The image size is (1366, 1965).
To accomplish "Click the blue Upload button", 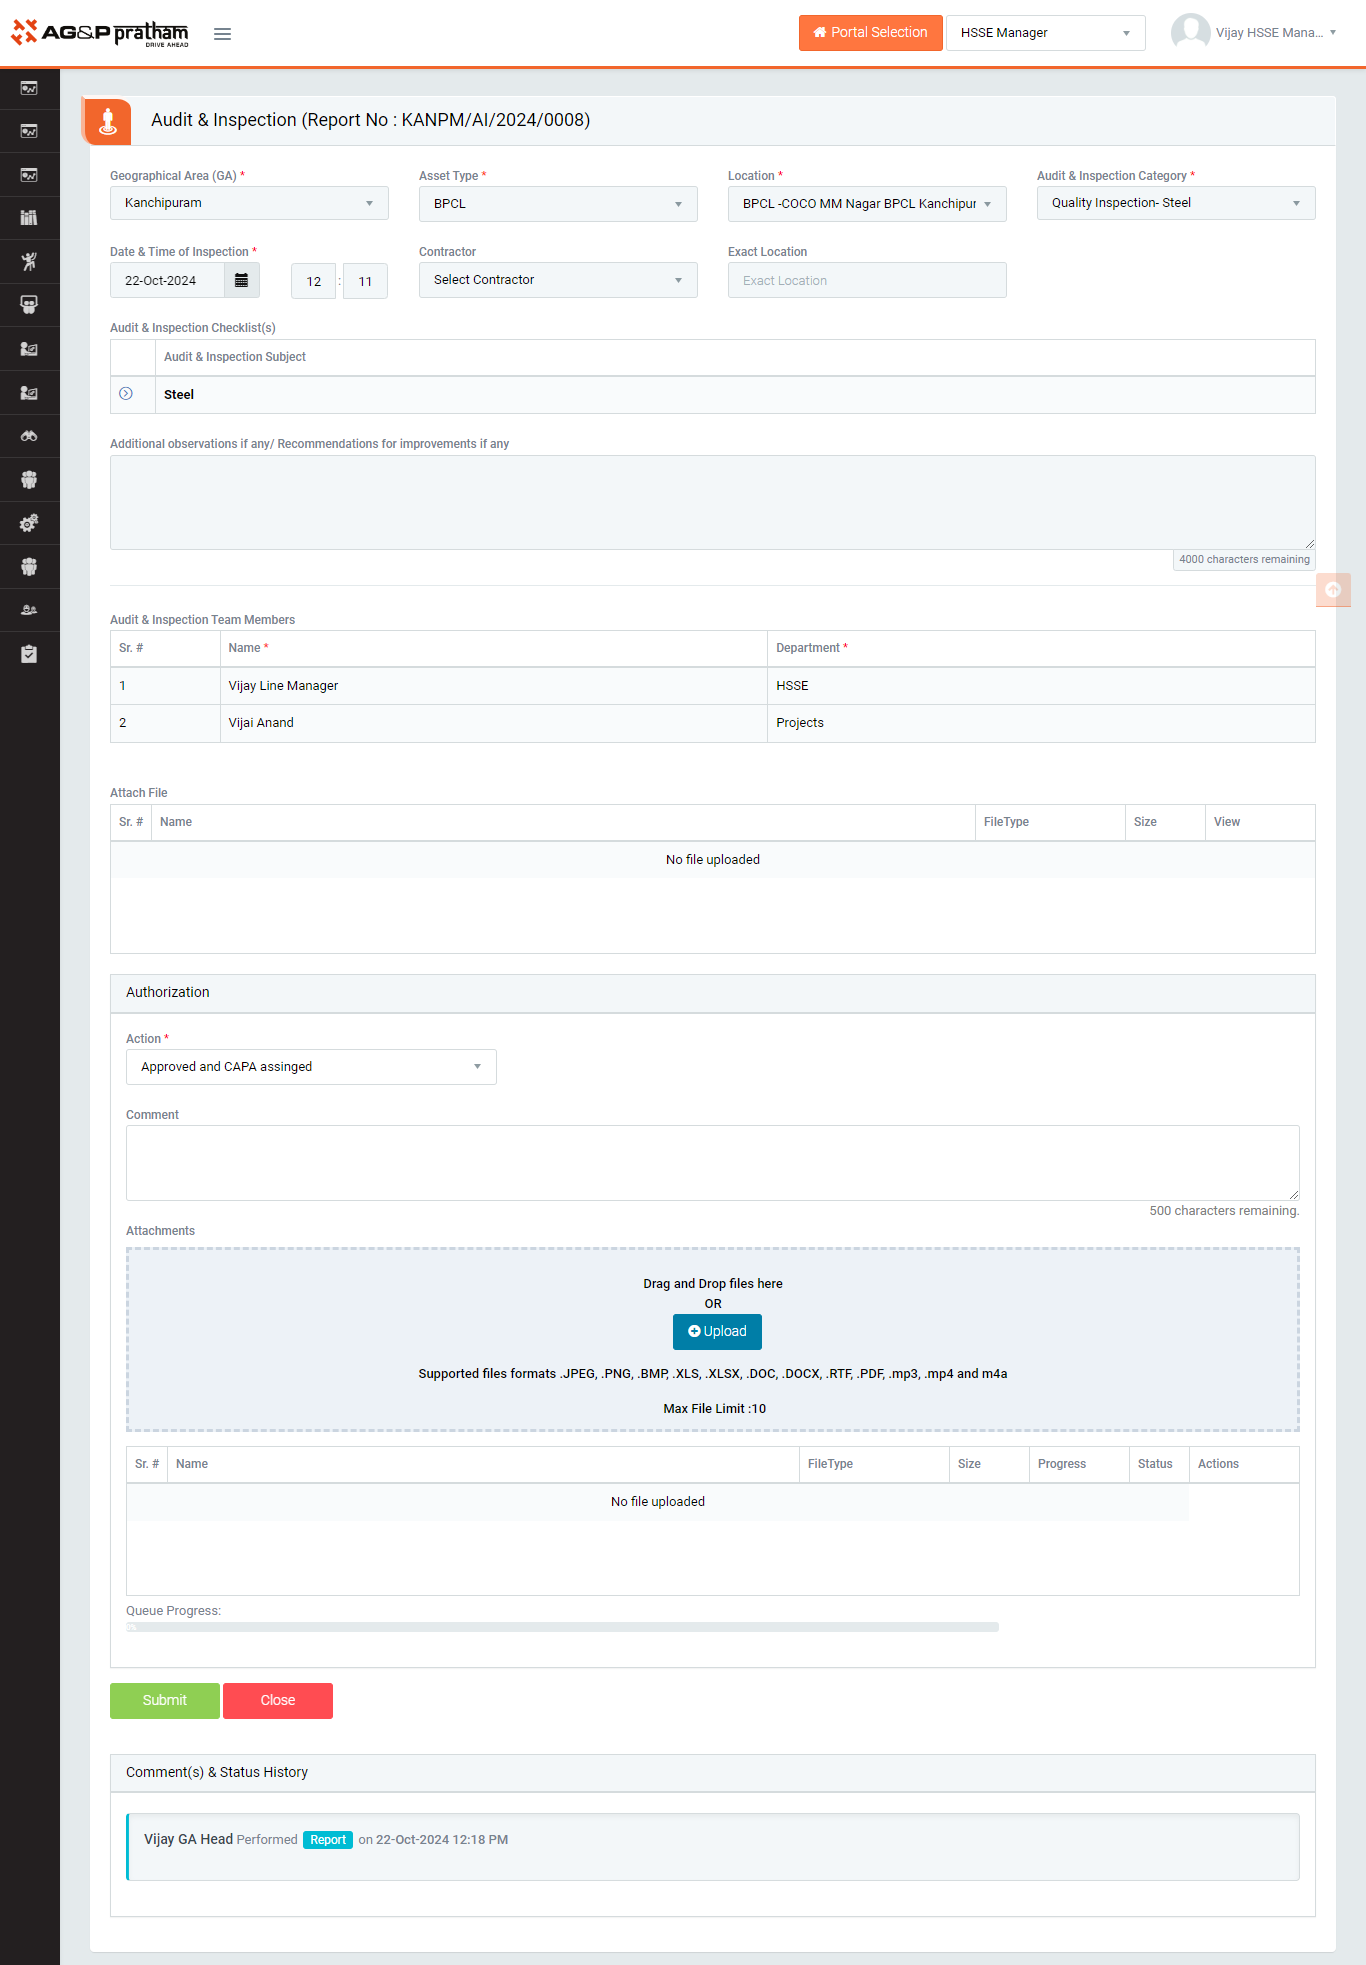I will tap(717, 1332).
